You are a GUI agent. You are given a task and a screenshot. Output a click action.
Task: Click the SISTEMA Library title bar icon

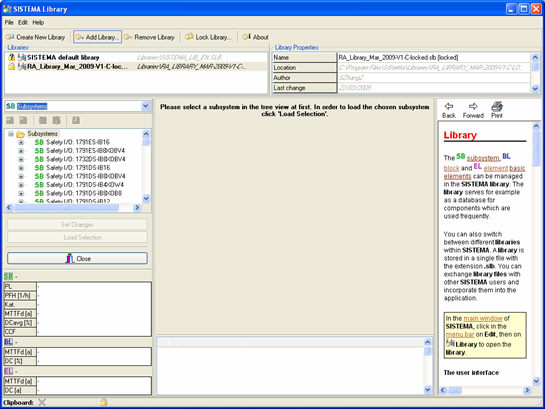tap(7, 9)
